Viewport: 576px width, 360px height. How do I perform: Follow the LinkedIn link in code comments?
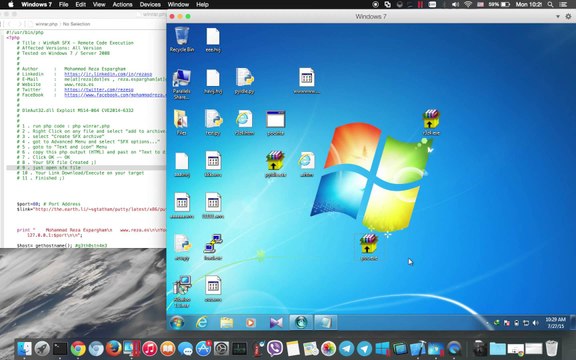tap(108, 74)
